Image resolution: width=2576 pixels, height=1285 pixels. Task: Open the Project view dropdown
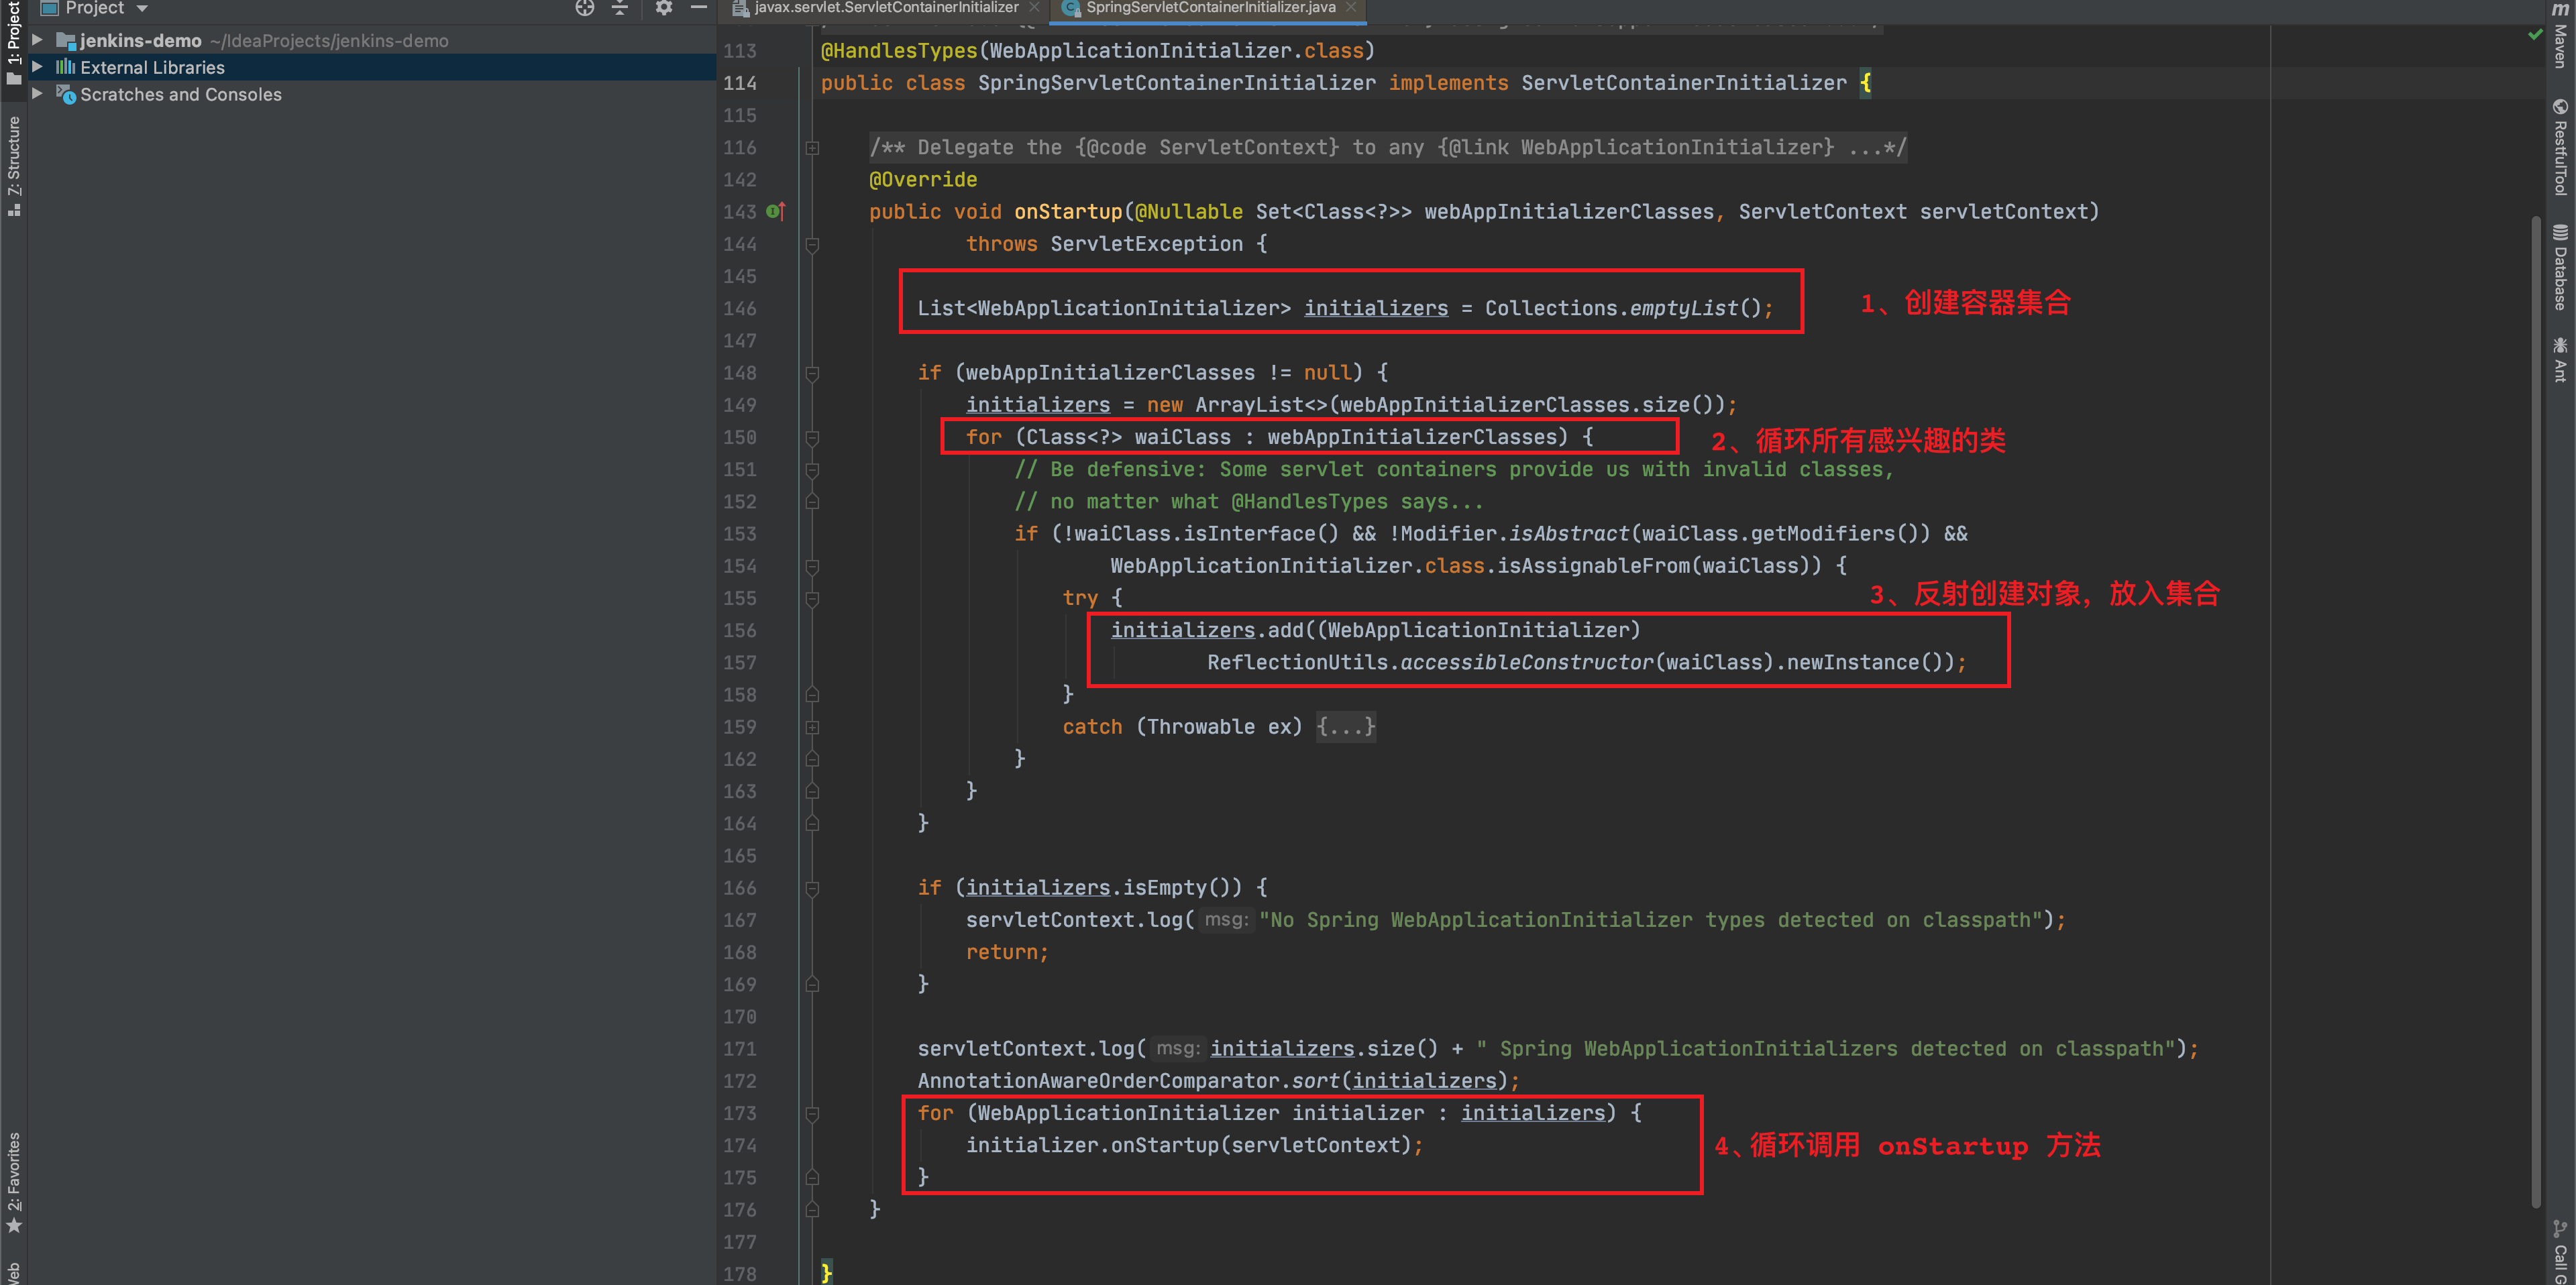pos(94,8)
